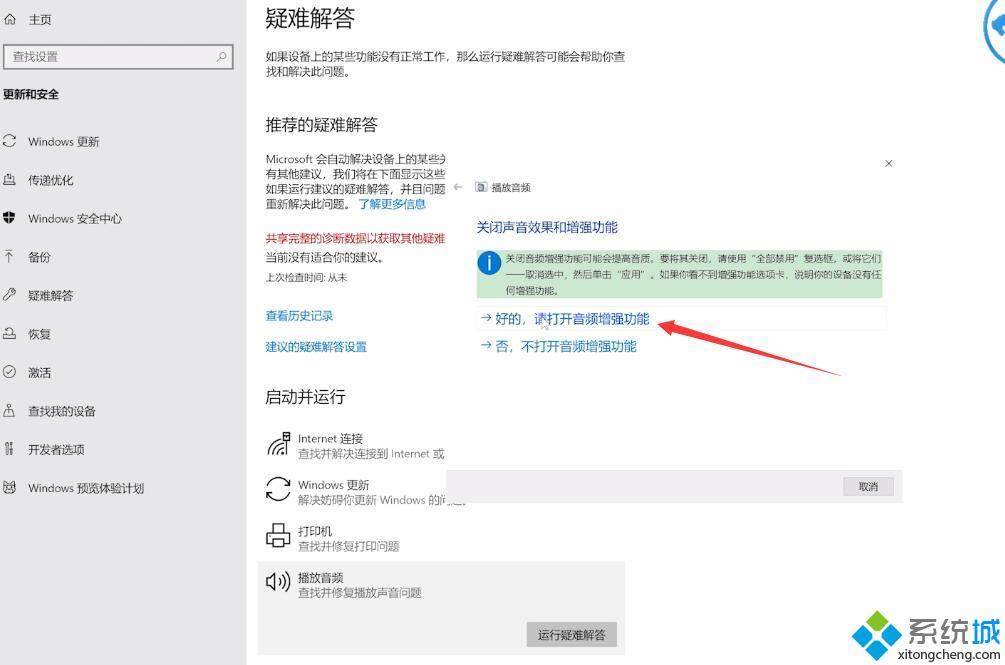Viewport: 1005px width, 665px height.
Task: Click the Home icon in sidebar
Action: [x=10, y=19]
